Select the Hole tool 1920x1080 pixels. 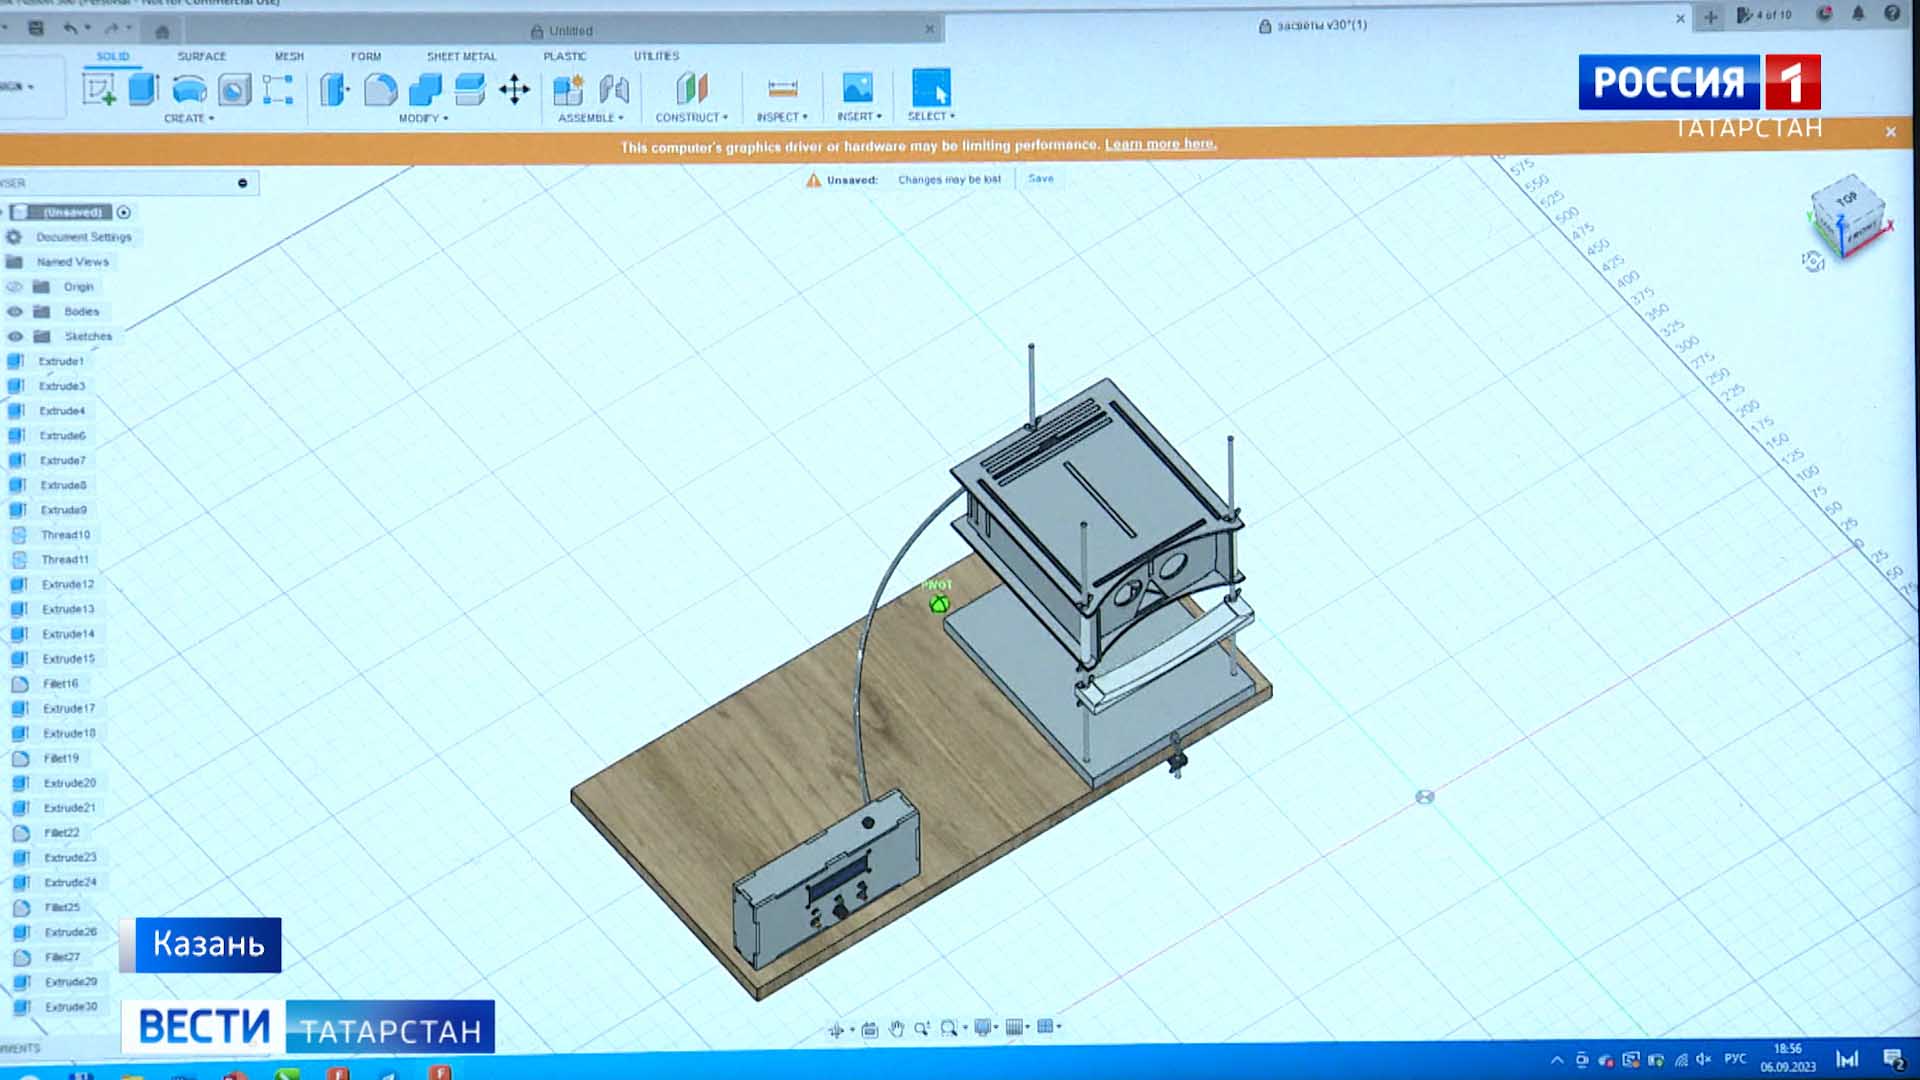235,90
